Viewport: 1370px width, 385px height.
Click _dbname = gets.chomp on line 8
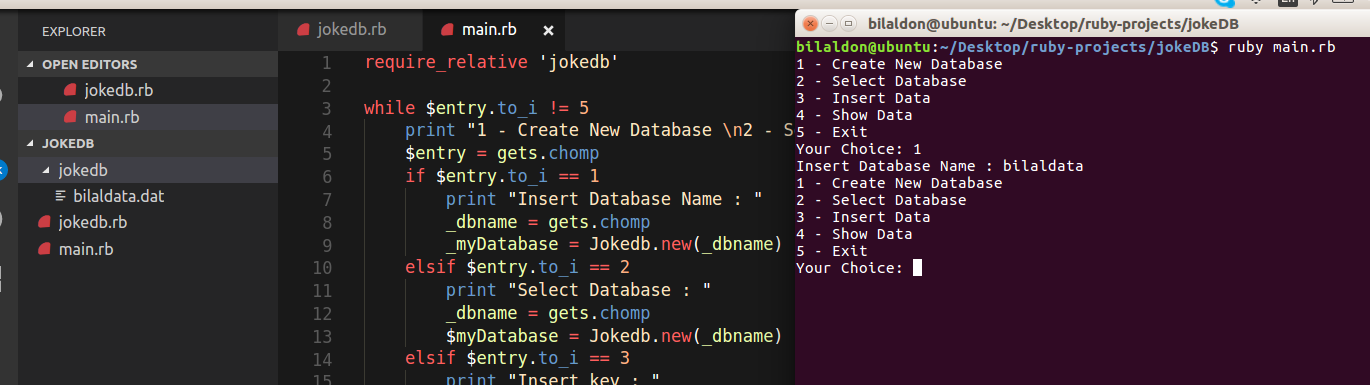pos(548,222)
